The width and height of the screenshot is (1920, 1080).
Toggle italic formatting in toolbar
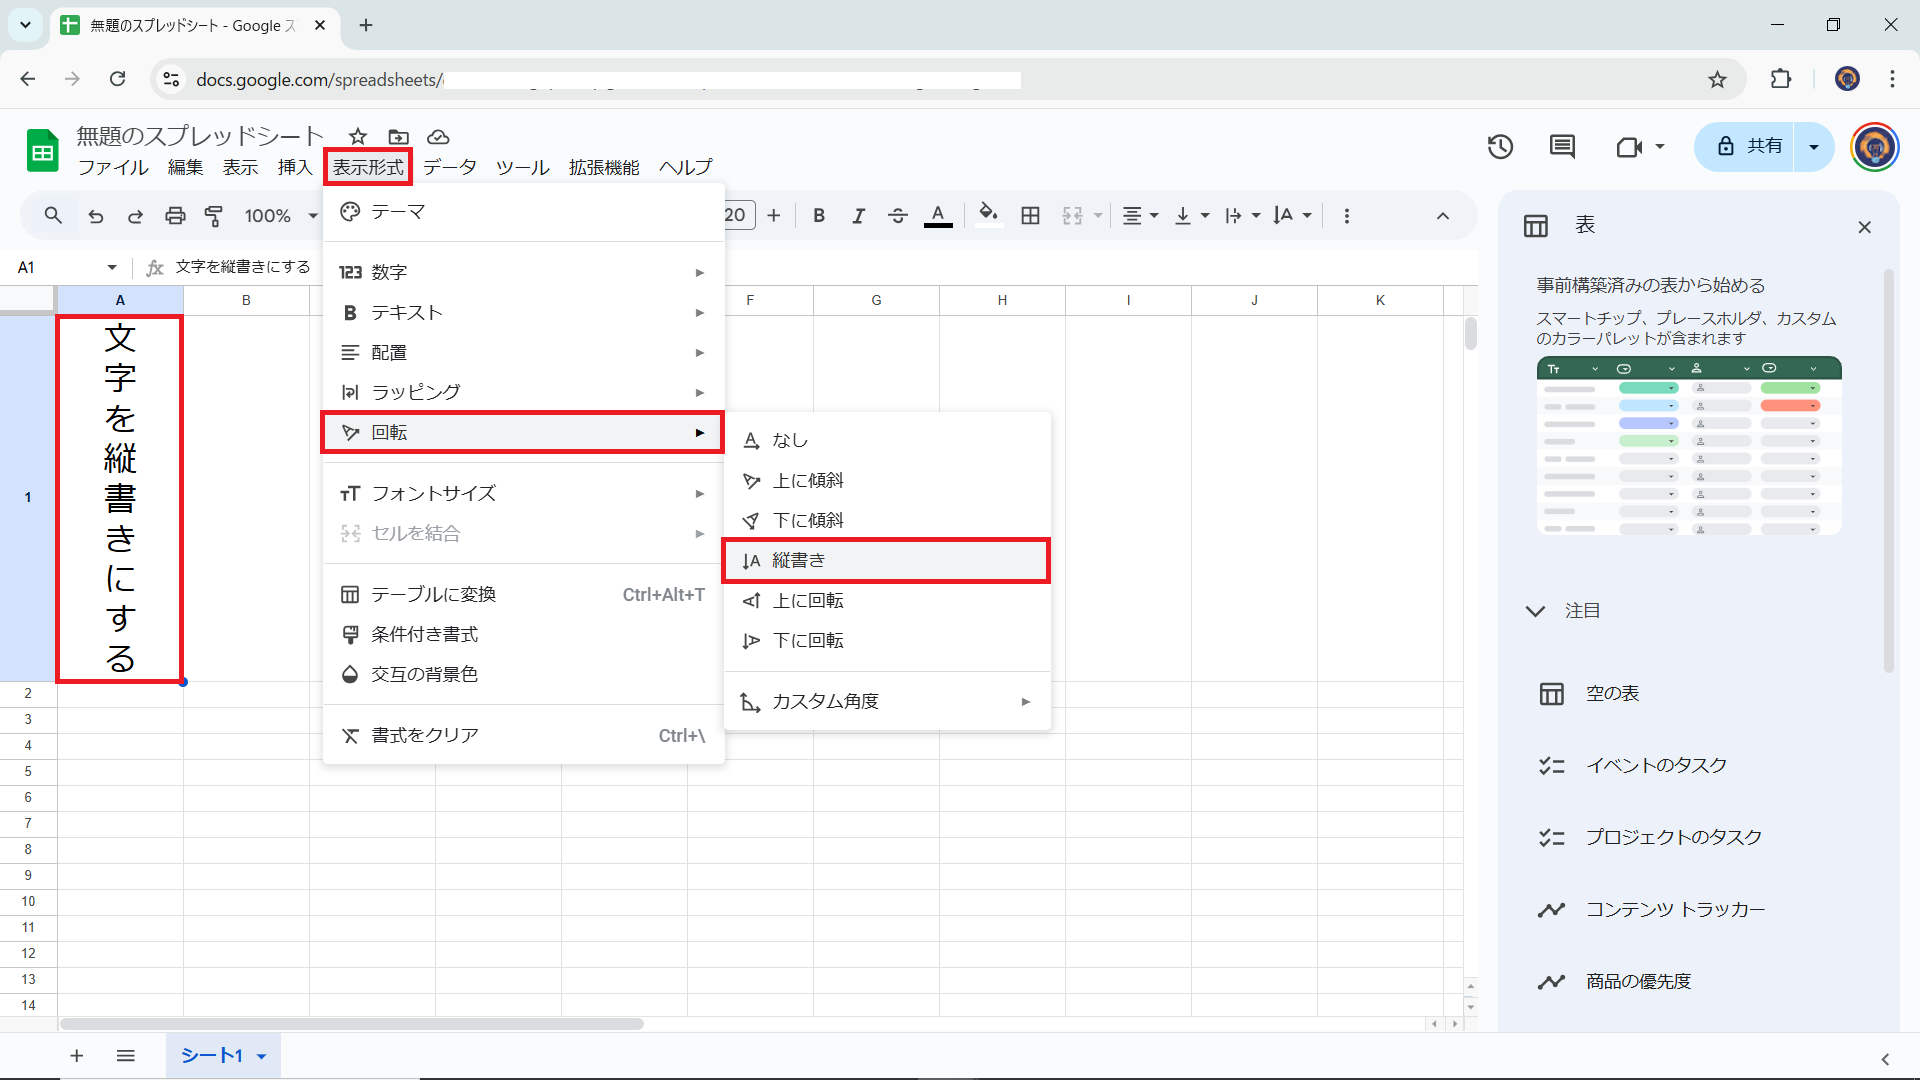pyautogui.click(x=858, y=215)
